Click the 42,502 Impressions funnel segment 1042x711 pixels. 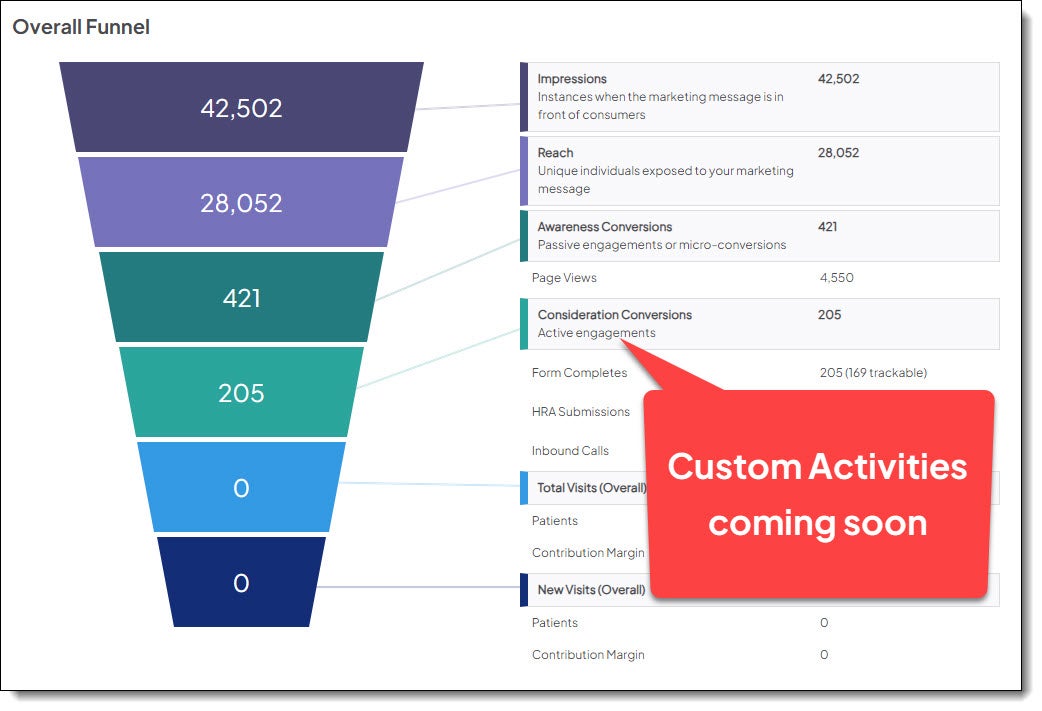241,108
